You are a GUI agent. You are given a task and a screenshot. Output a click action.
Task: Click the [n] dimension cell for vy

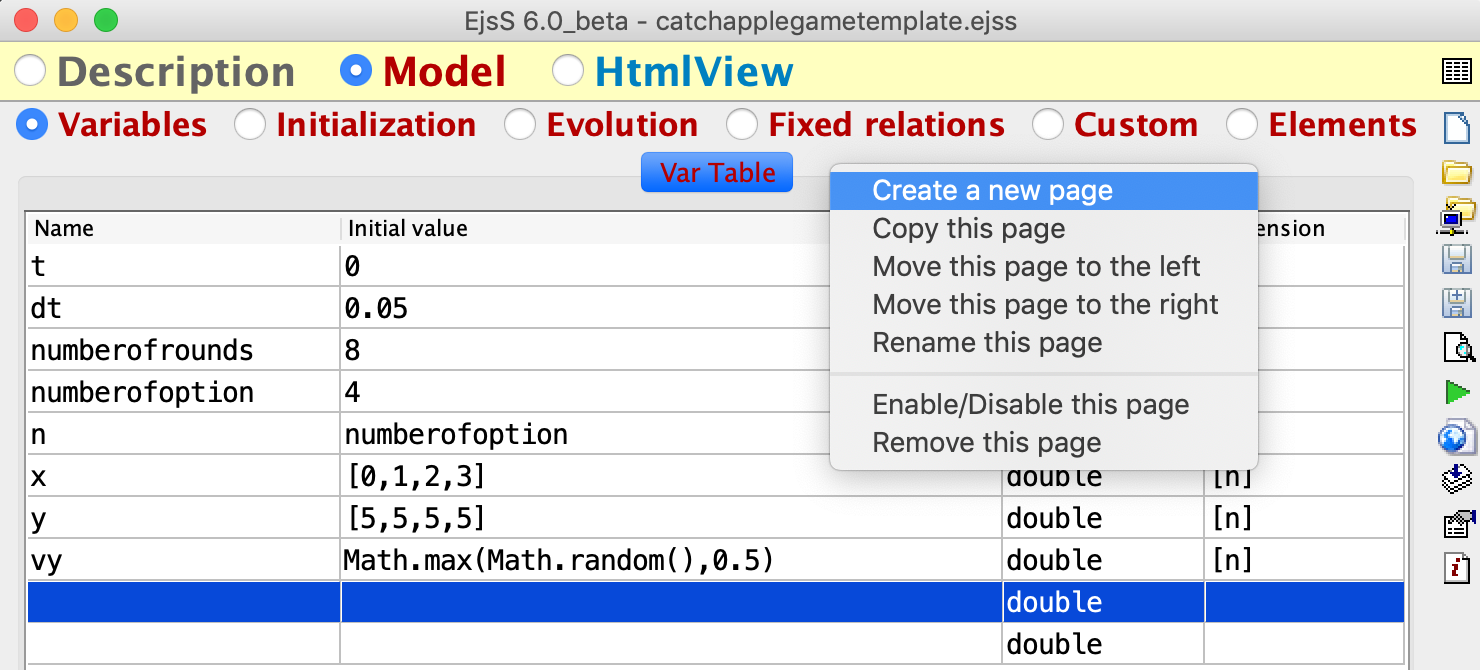[x=1305, y=560]
